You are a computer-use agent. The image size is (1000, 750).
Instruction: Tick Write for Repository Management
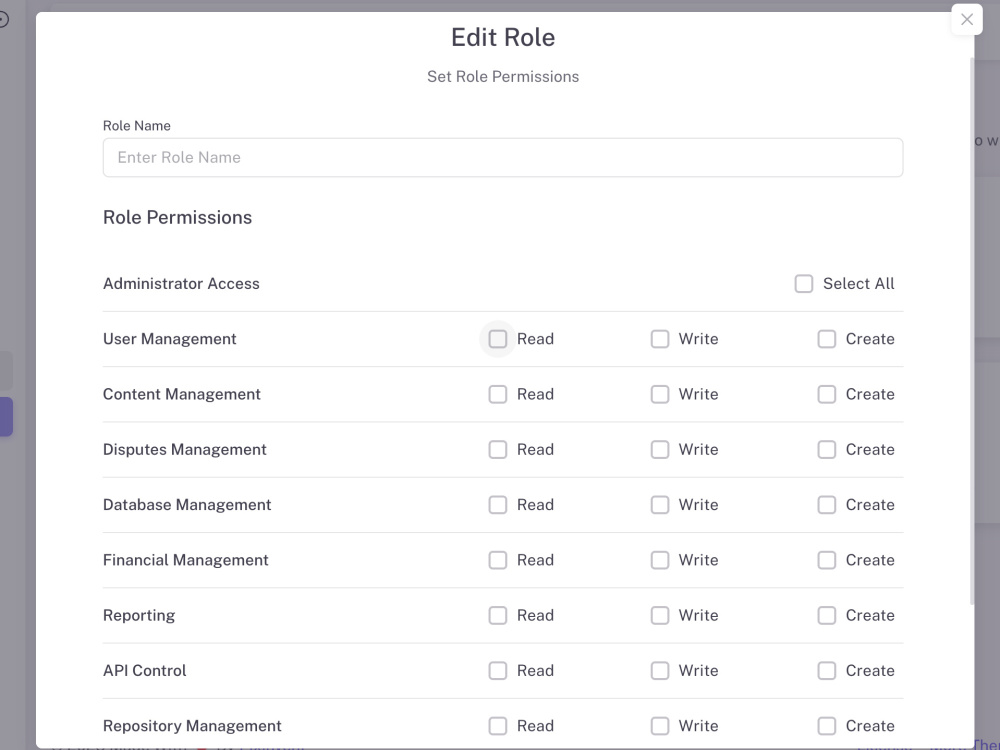[659, 726]
